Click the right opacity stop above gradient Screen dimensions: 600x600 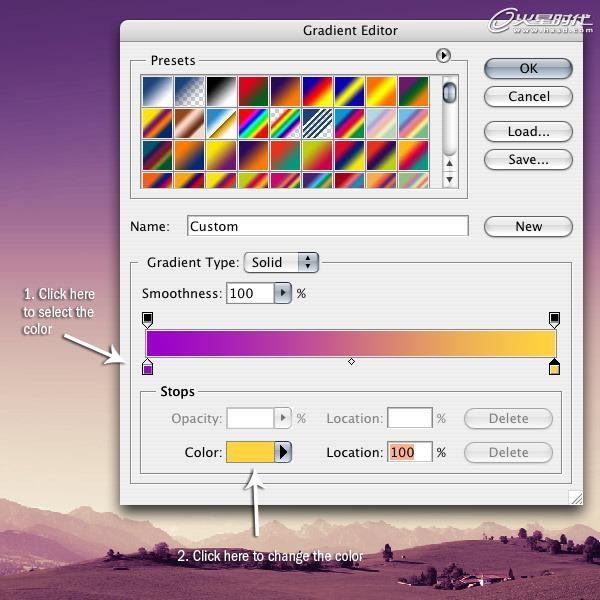point(554,319)
